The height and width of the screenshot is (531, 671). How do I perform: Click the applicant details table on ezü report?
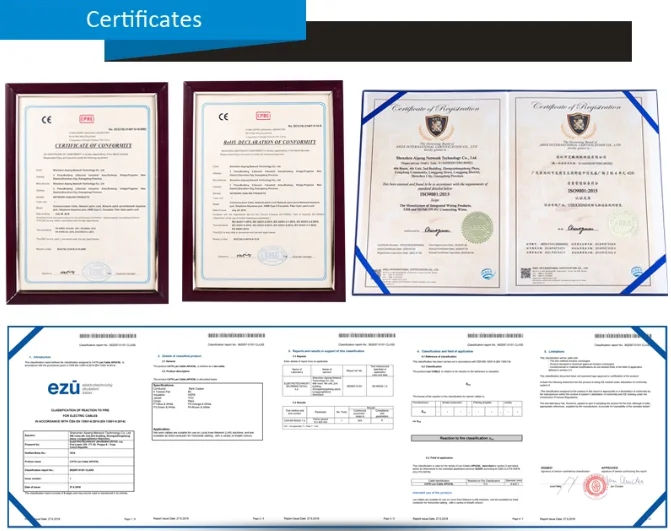79,461
